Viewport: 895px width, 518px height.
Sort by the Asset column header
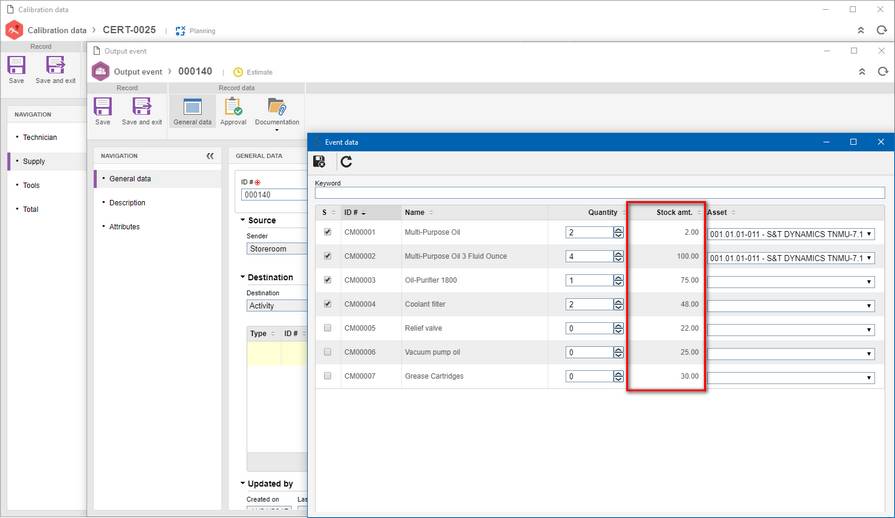pos(795,212)
